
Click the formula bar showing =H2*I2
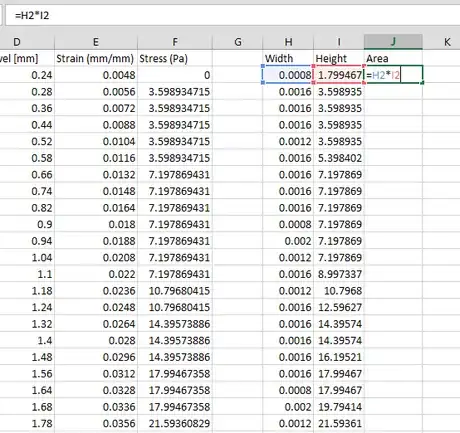pyautogui.click(x=233, y=15)
